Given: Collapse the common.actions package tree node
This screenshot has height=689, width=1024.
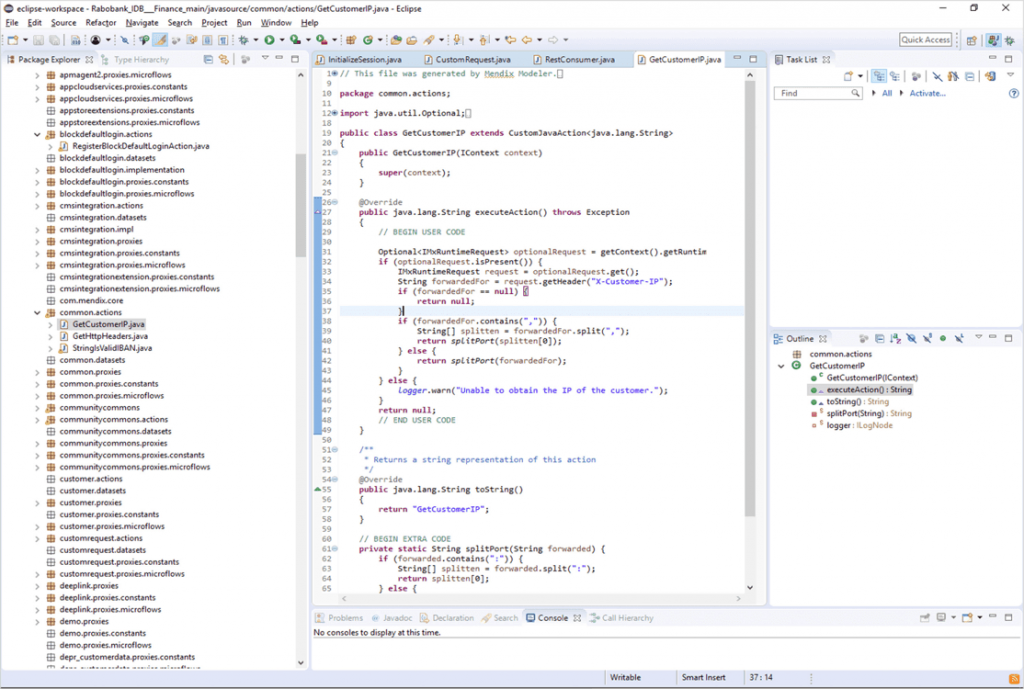Looking at the screenshot, I should click(x=38, y=313).
